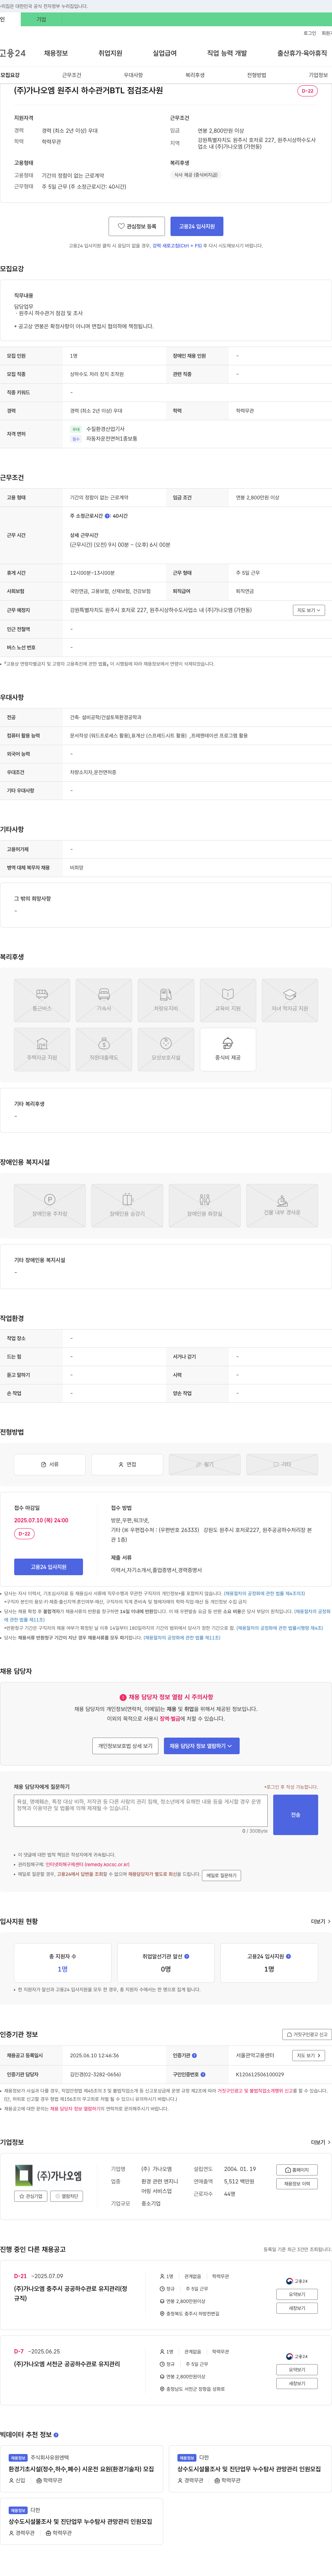
Task: Click the 면접 screening method tile
Action: (127, 1464)
